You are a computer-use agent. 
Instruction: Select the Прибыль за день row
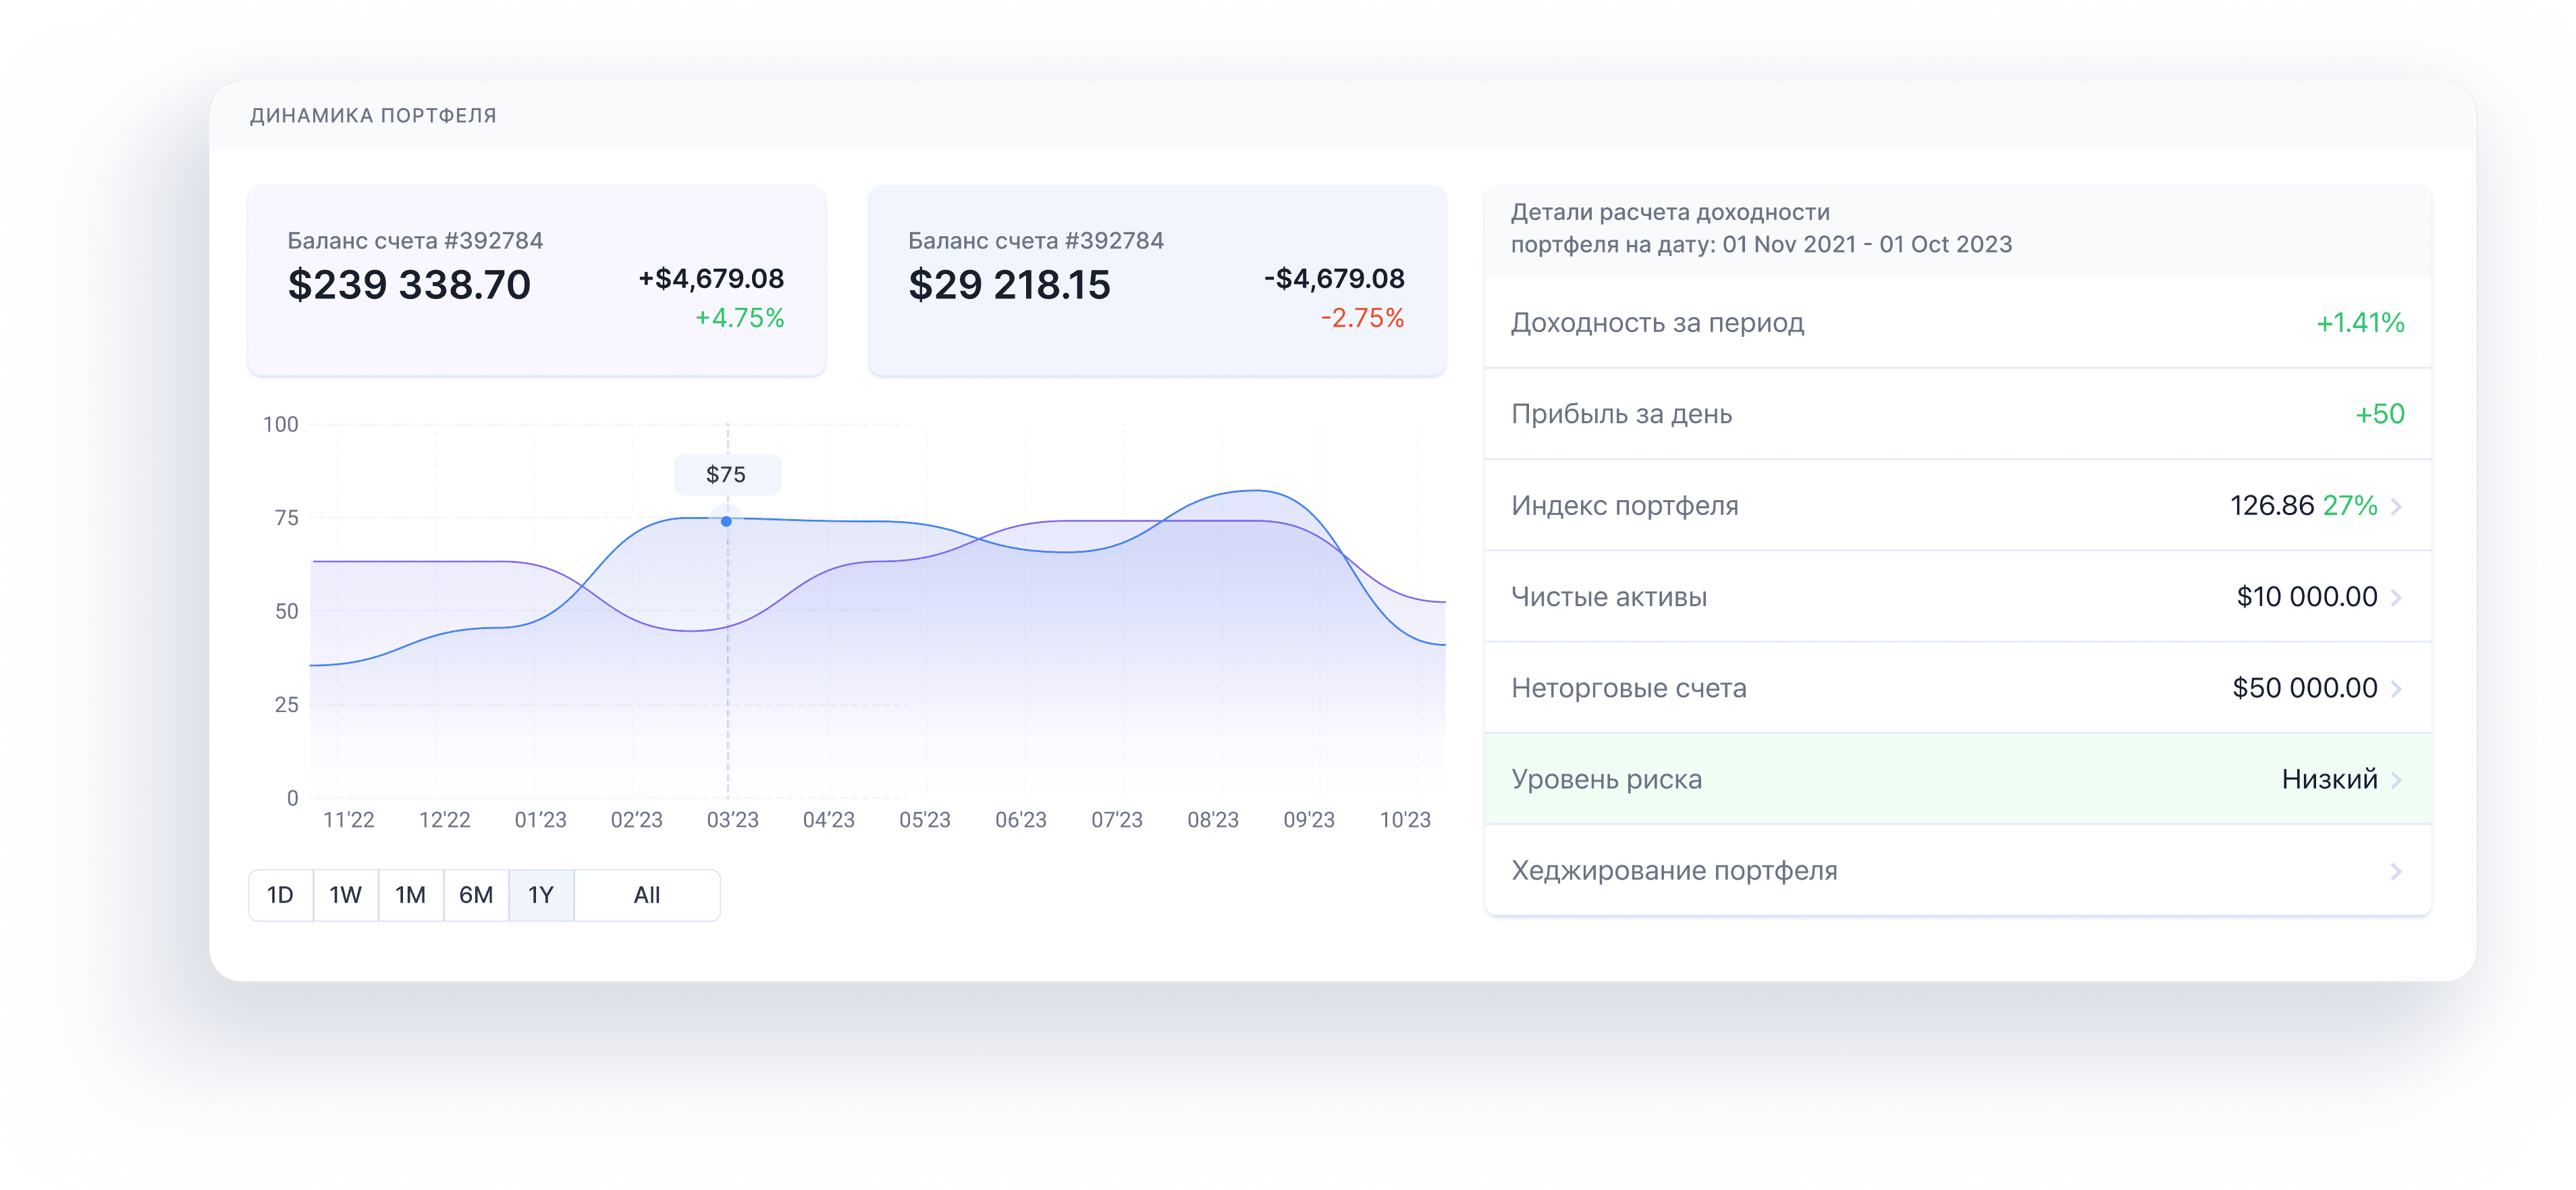pyautogui.click(x=1957, y=414)
